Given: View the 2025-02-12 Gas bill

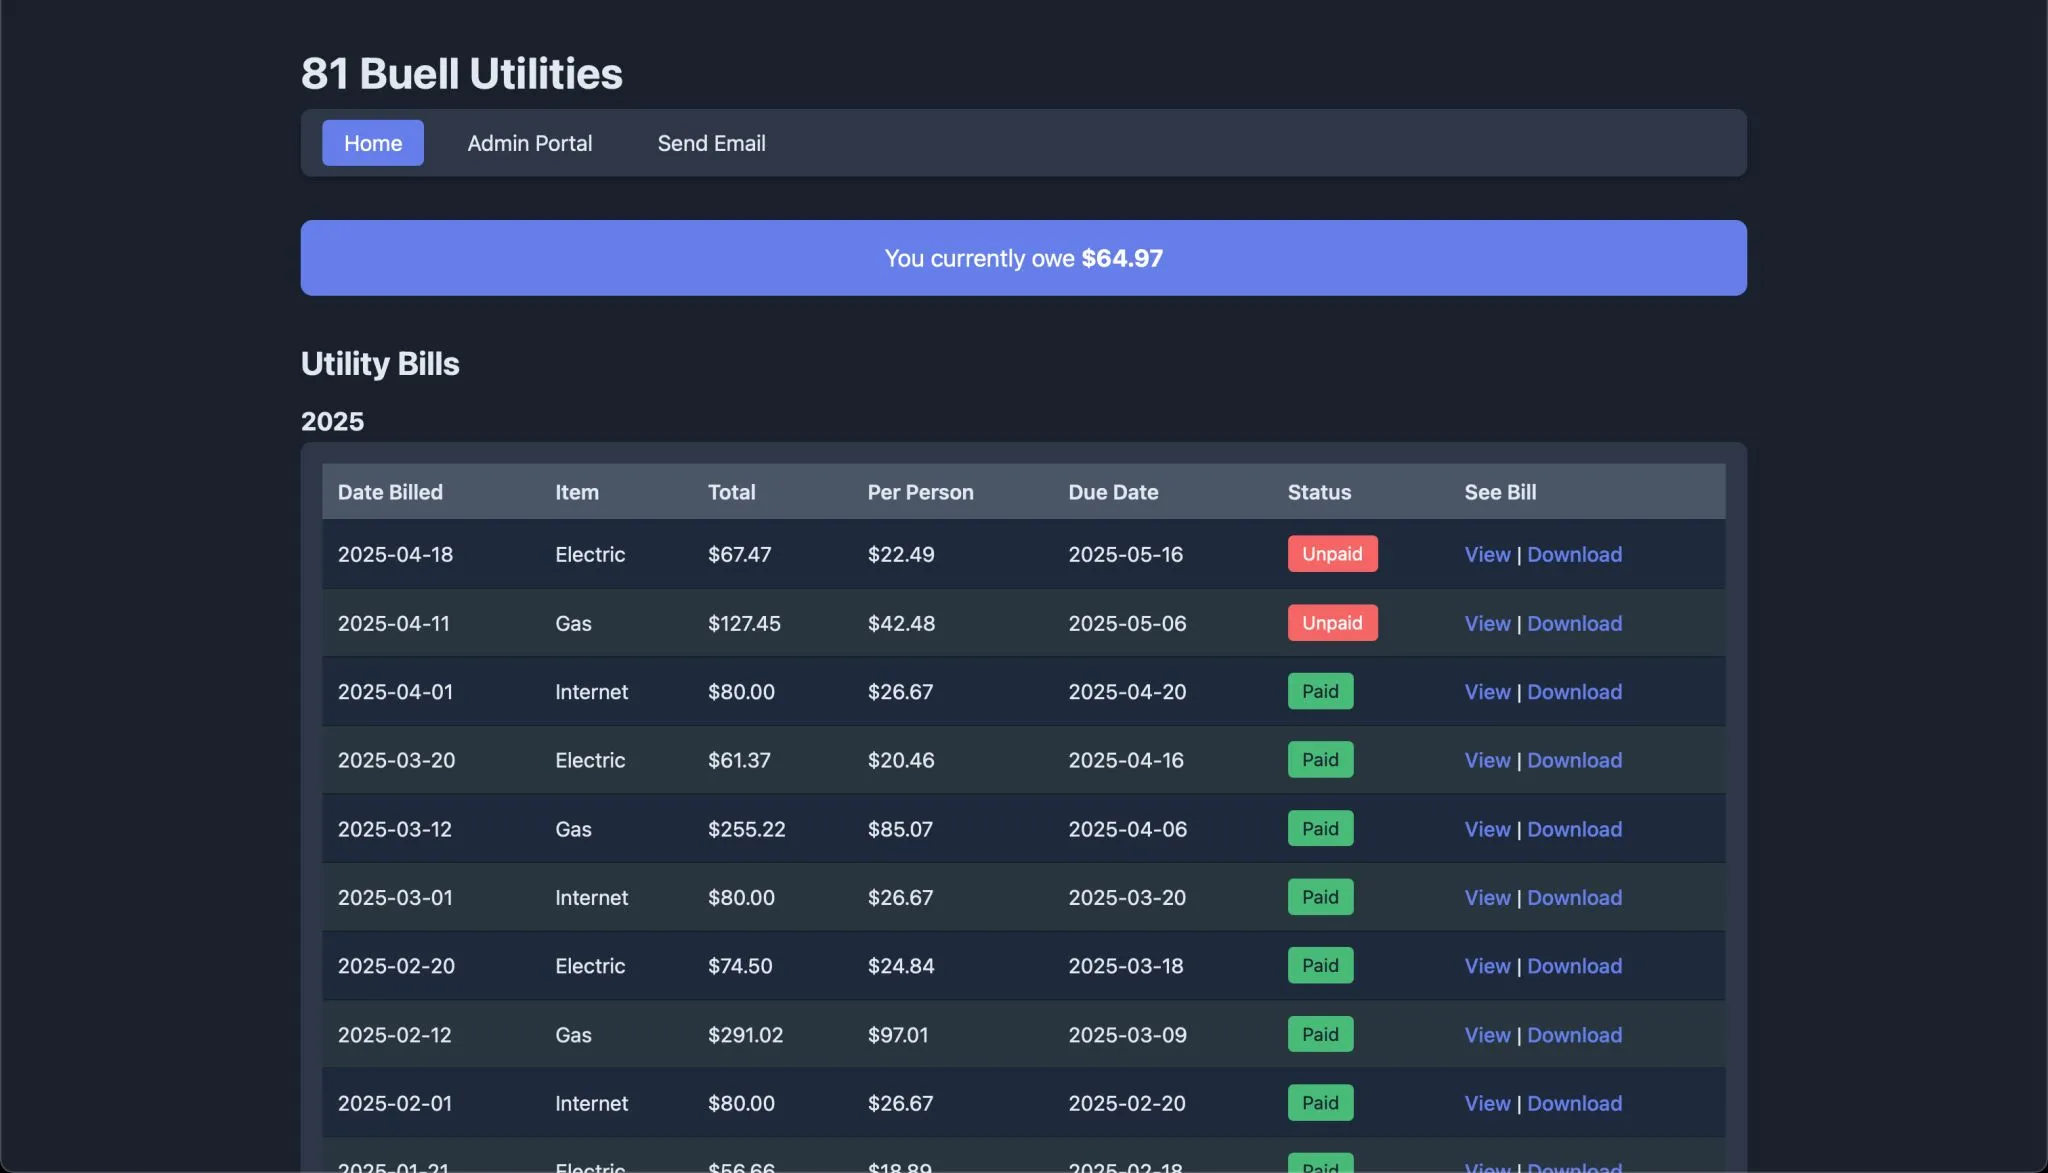Looking at the screenshot, I should coord(1487,1035).
